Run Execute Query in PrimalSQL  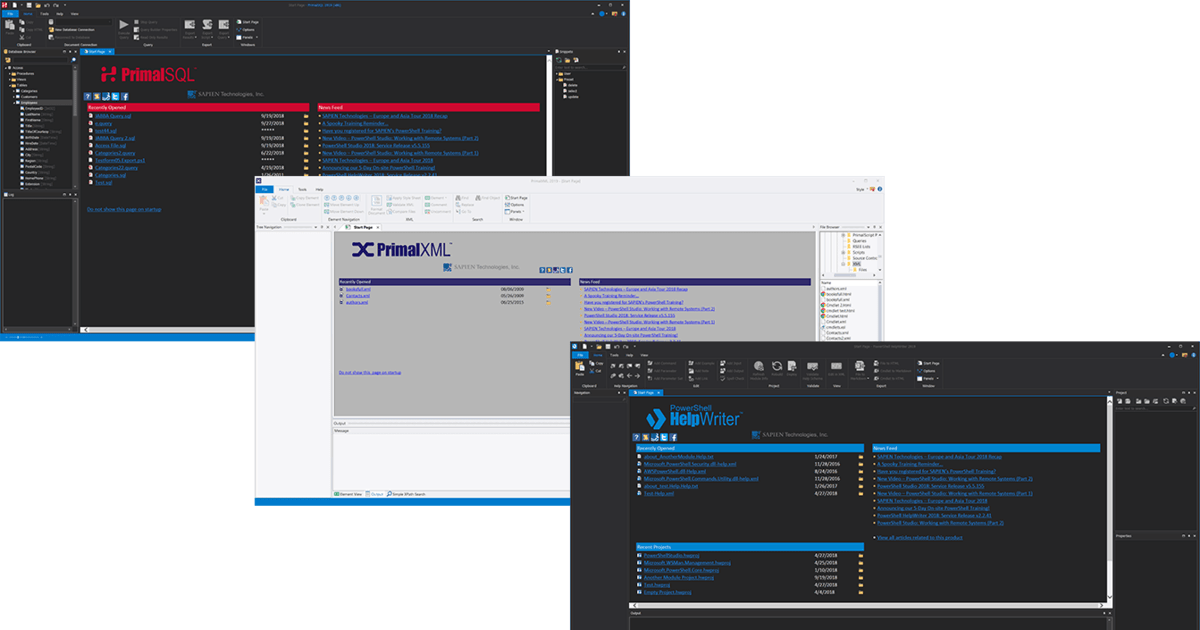point(124,30)
